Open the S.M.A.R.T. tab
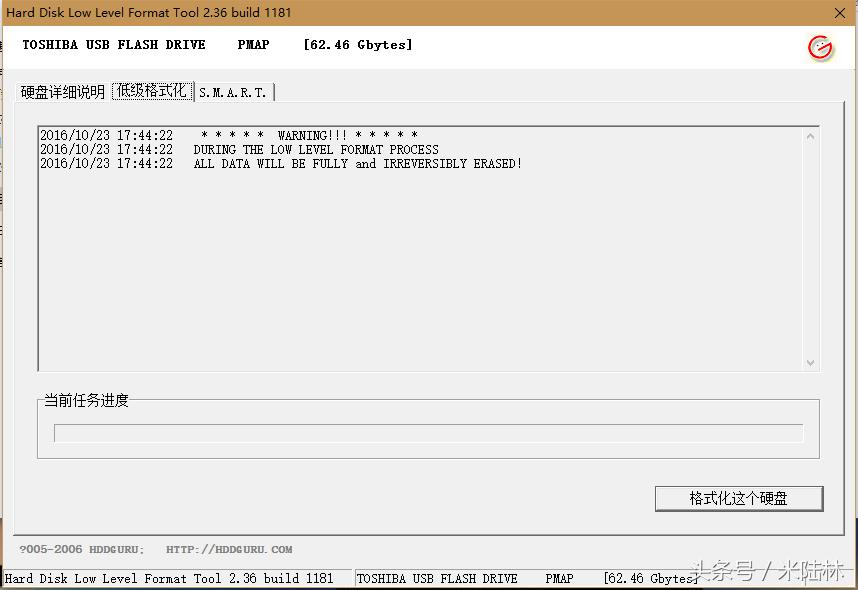The width and height of the screenshot is (858, 590). click(233, 92)
